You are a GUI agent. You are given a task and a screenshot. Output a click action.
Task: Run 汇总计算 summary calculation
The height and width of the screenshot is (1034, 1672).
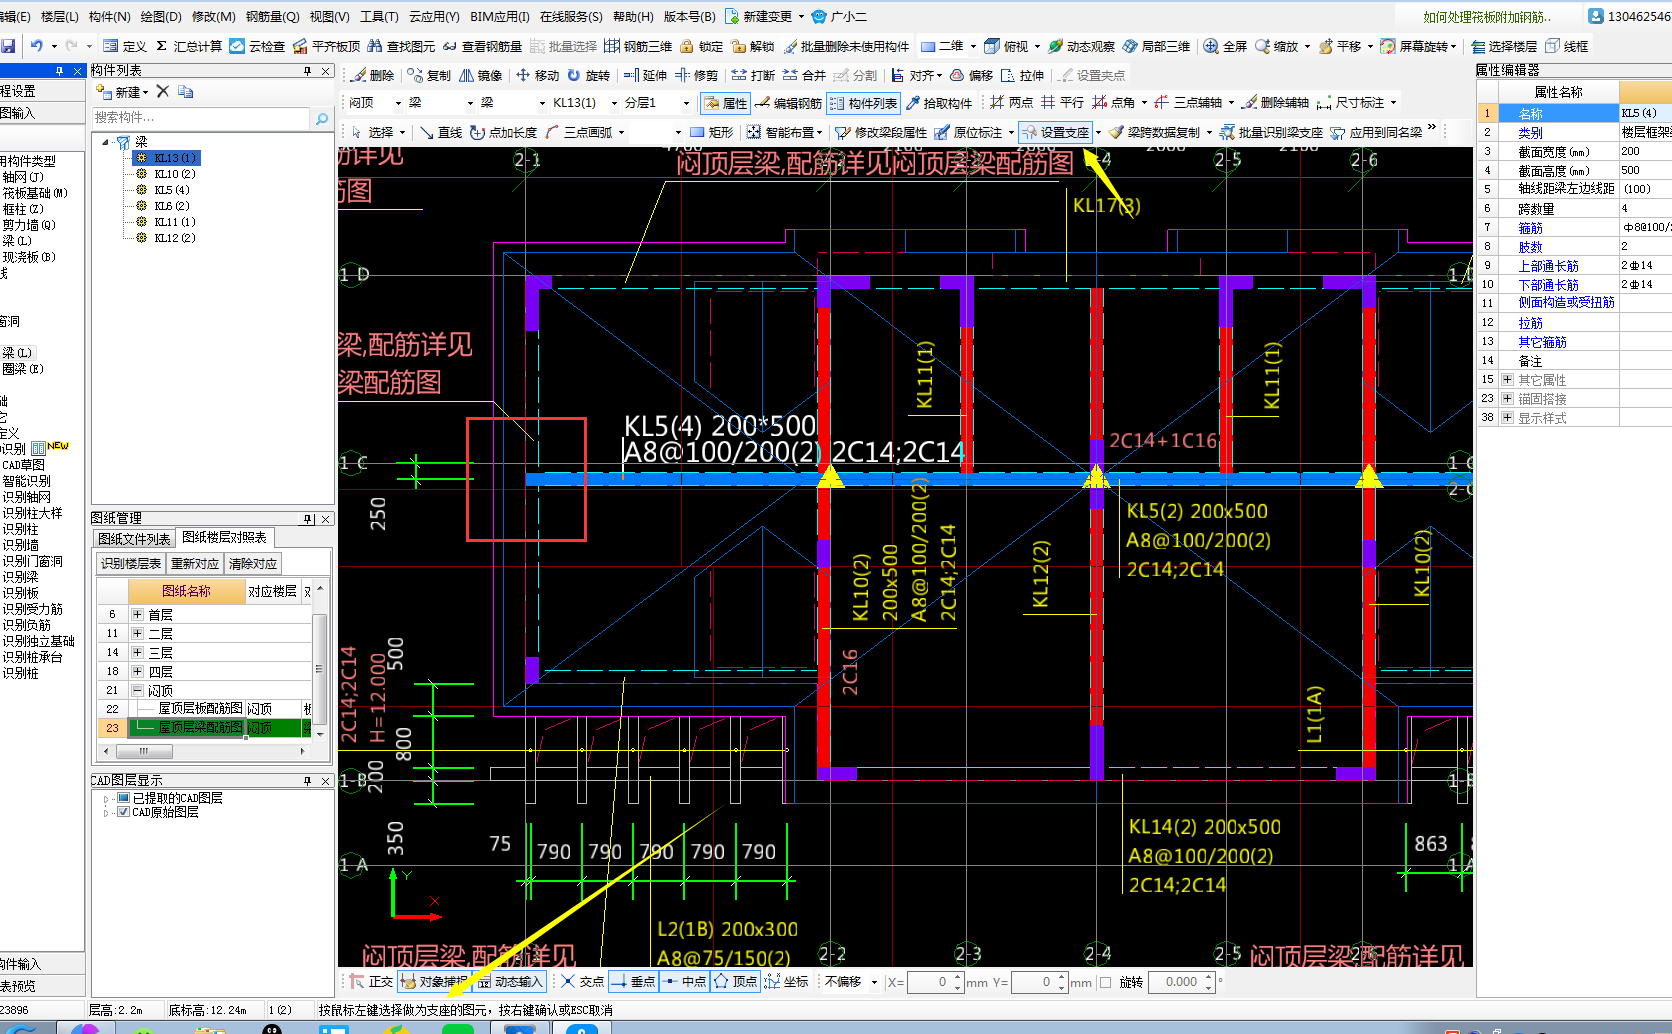(189, 46)
